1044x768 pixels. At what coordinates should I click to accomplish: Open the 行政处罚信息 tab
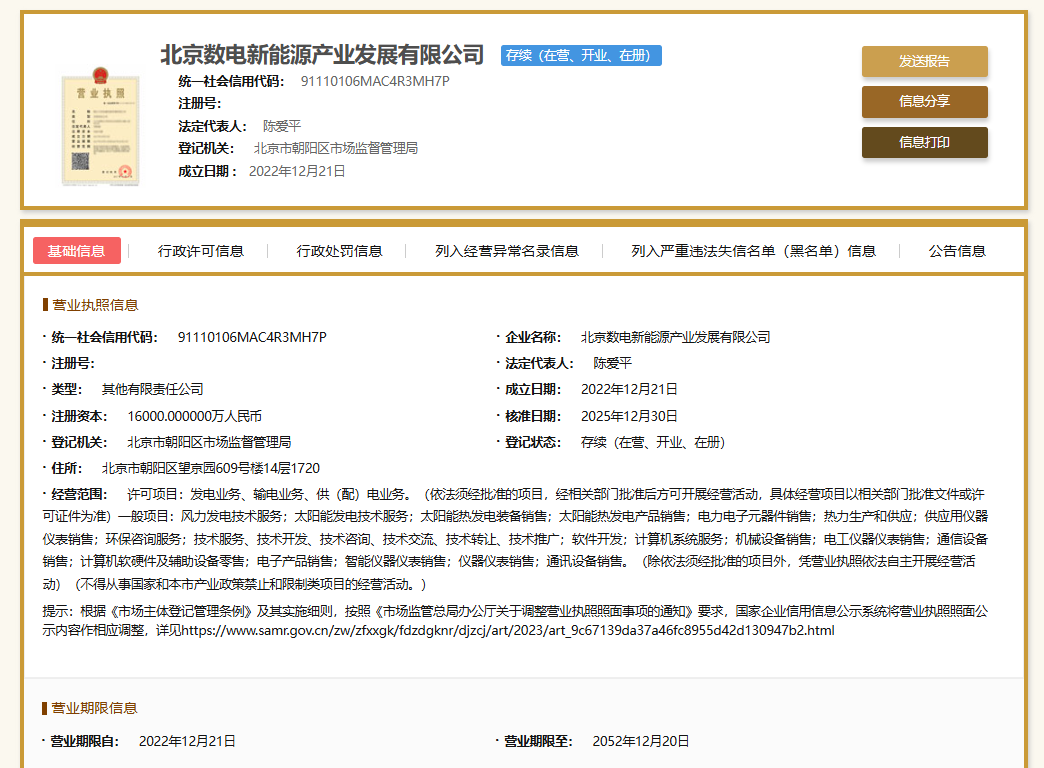click(x=339, y=251)
